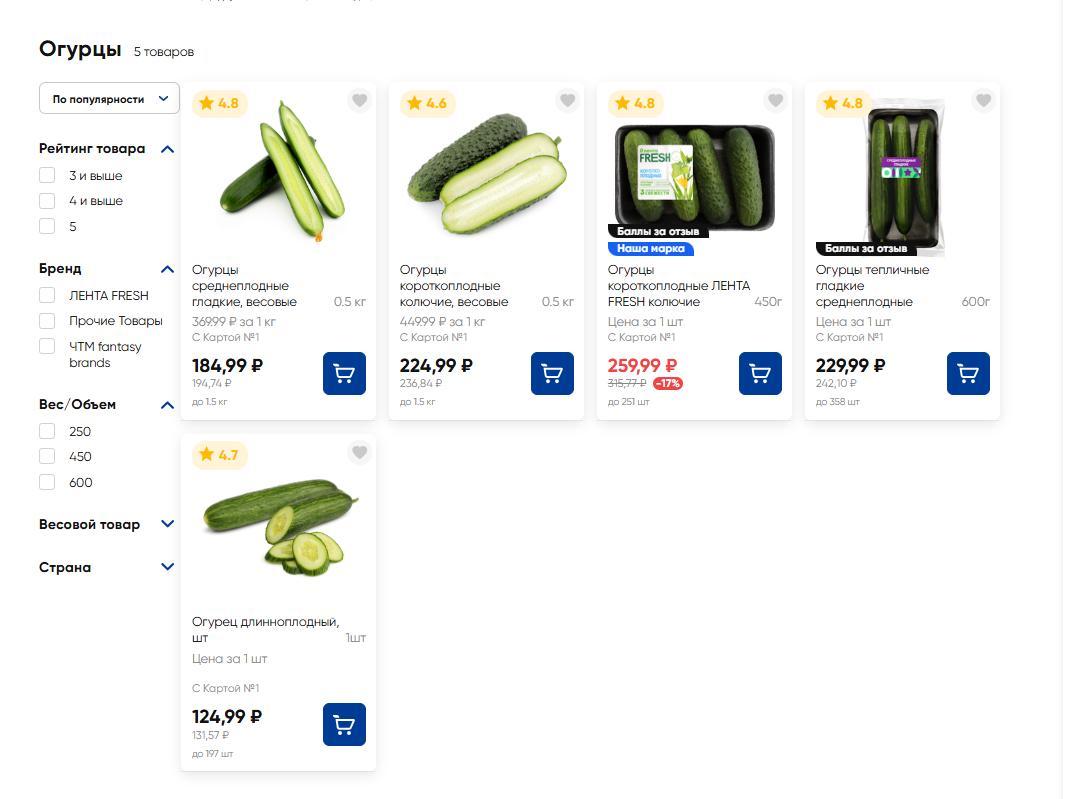Add короткоплодные колючие весовые cucumbers to cart

click(x=552, y=374)
